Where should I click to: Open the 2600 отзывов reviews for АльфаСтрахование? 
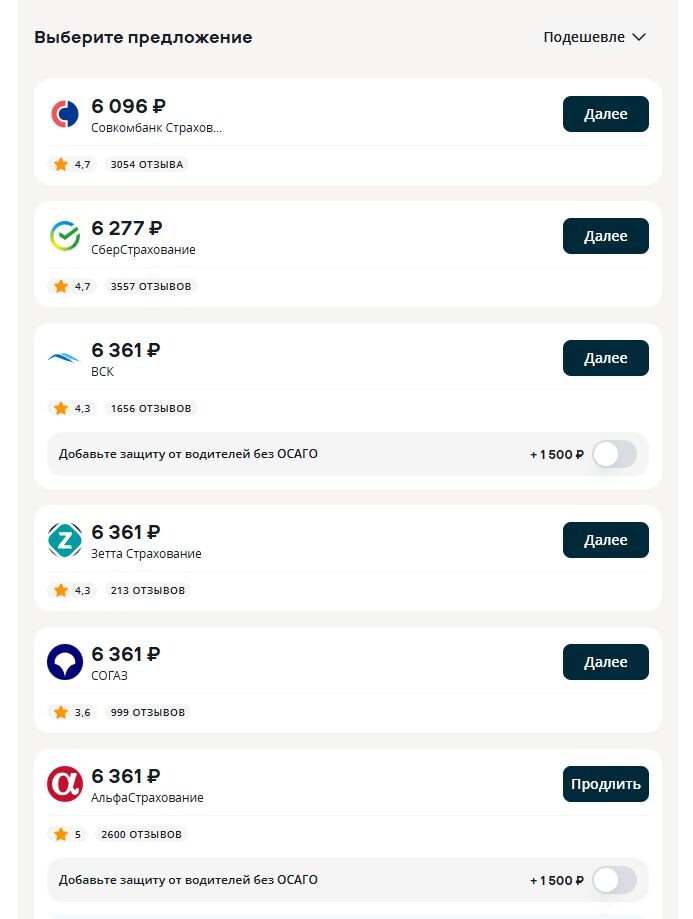coord(141,835)
